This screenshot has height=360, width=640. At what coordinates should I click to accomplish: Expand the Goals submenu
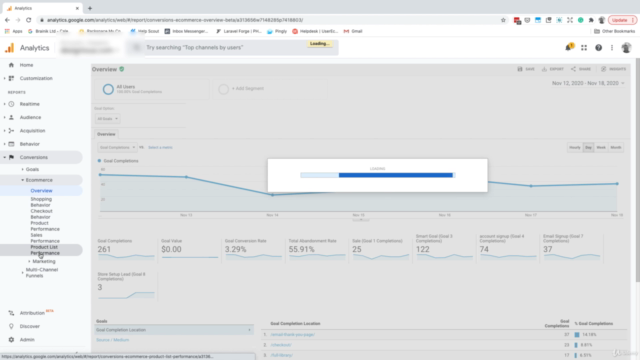pyautogui.click(x=22, y=169)
